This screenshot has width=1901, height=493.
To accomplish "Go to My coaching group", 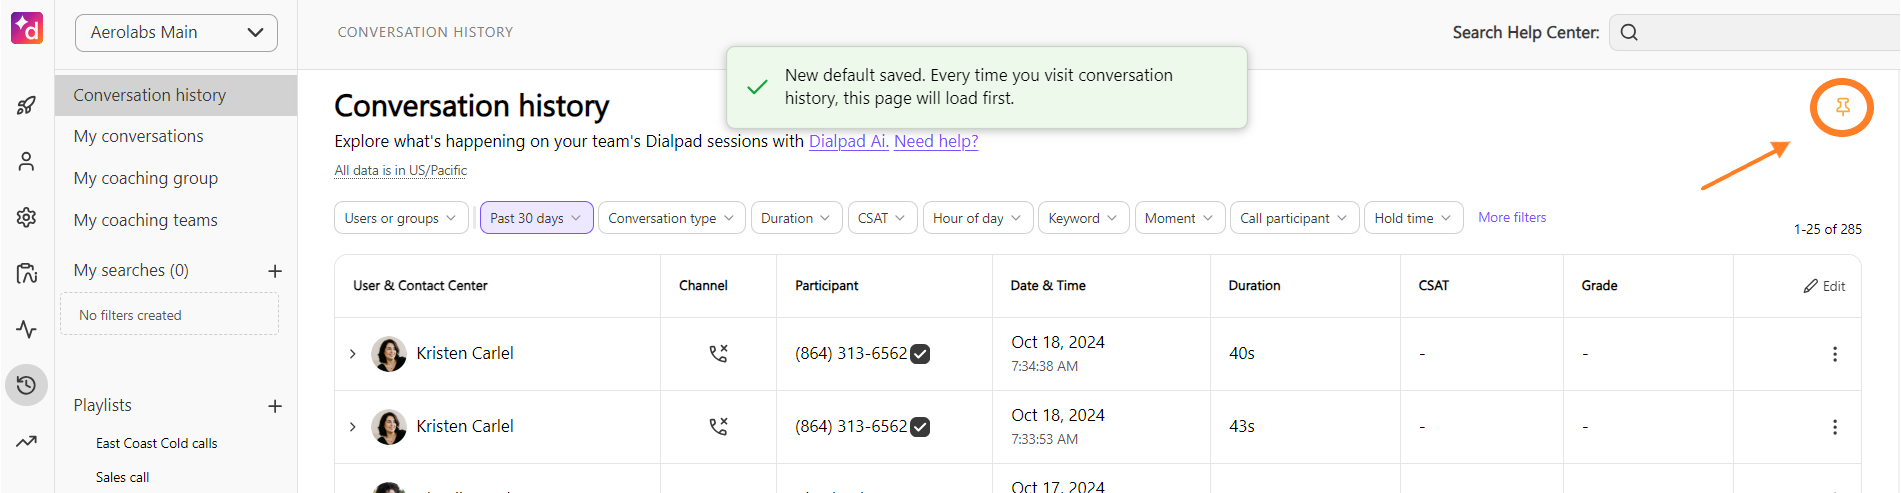I will click(x=145, y=178).
